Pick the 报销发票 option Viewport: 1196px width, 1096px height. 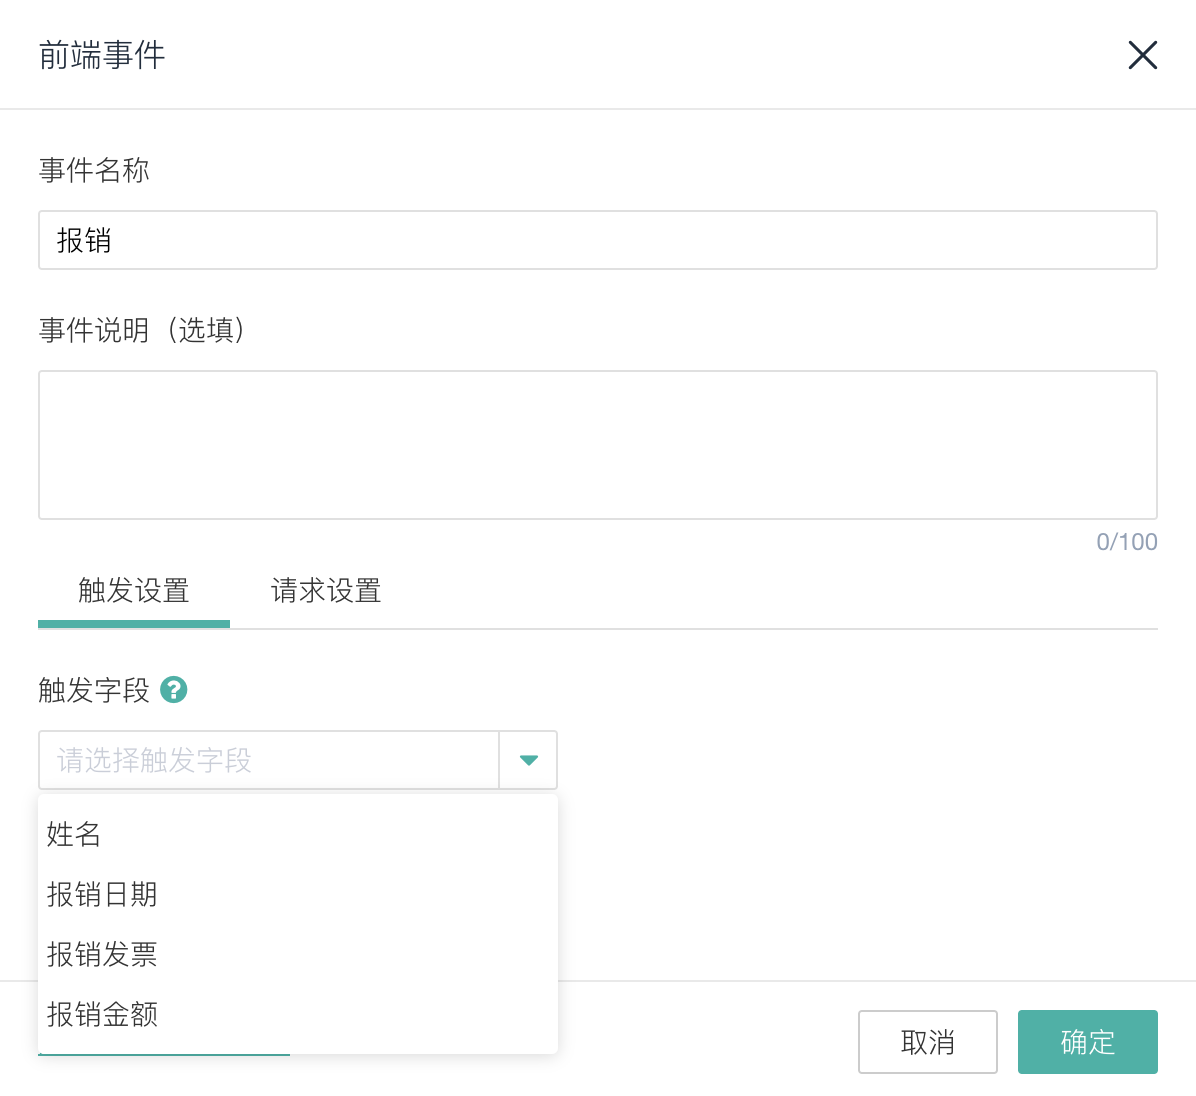(102, 954)
